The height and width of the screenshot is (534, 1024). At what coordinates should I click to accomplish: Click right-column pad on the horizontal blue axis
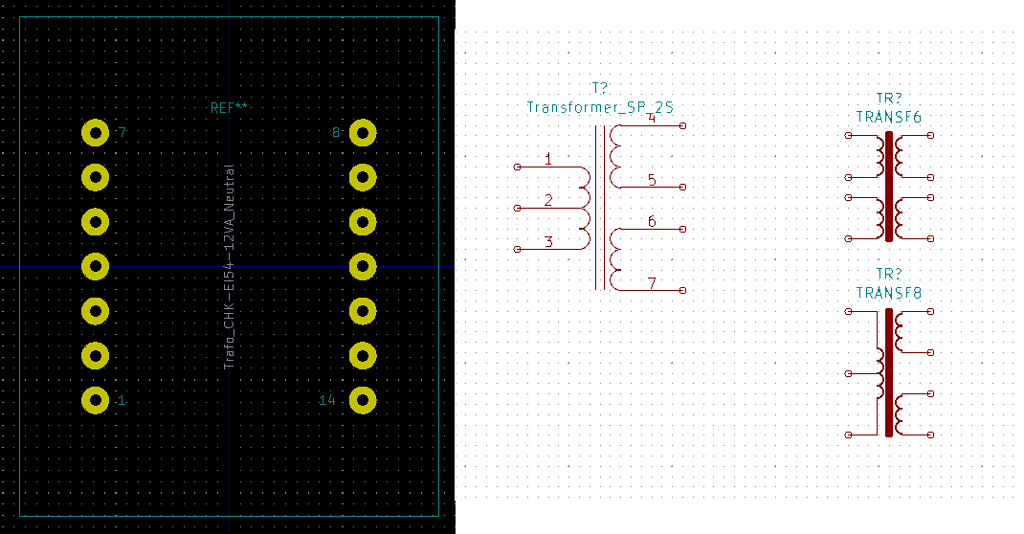click(x=363, y=266)
